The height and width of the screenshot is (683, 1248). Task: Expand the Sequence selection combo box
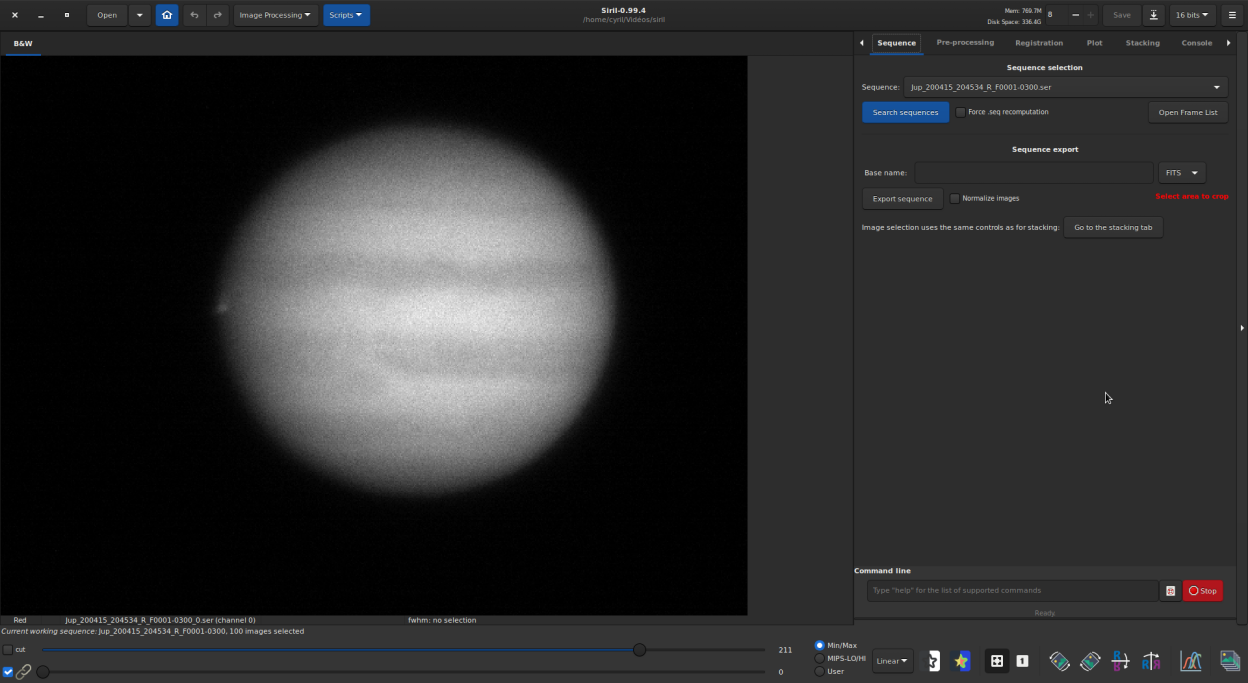(x=1066, y=87)
